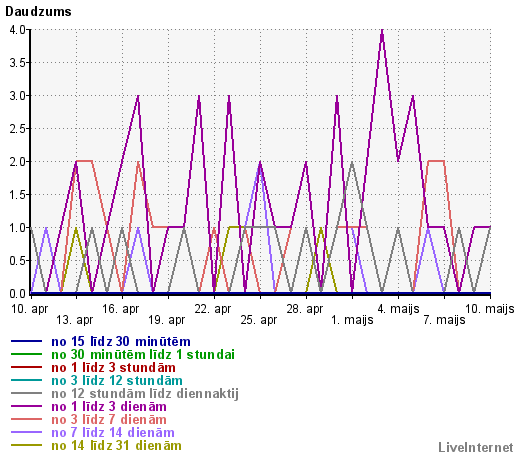Image resolution: width=520 pixels, height=457 pixels.
Task: Click the '1.5' y-axis value
Action: pyautogui.click(x=18, y=195)
